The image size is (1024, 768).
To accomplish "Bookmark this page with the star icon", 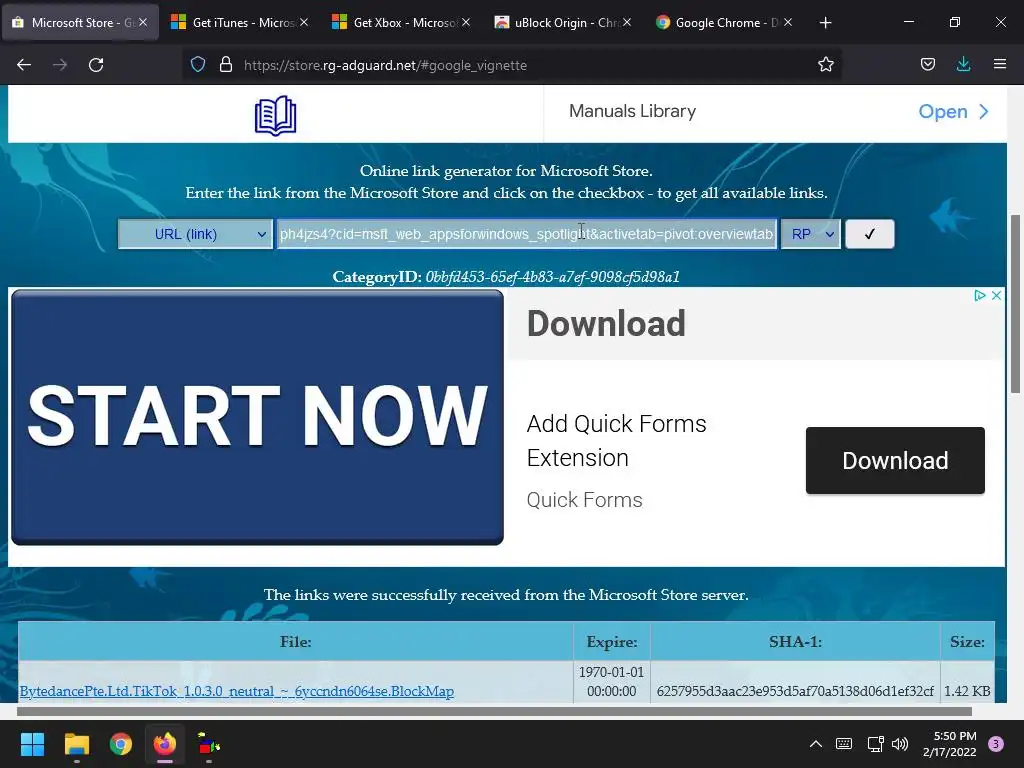I will 825,65.
